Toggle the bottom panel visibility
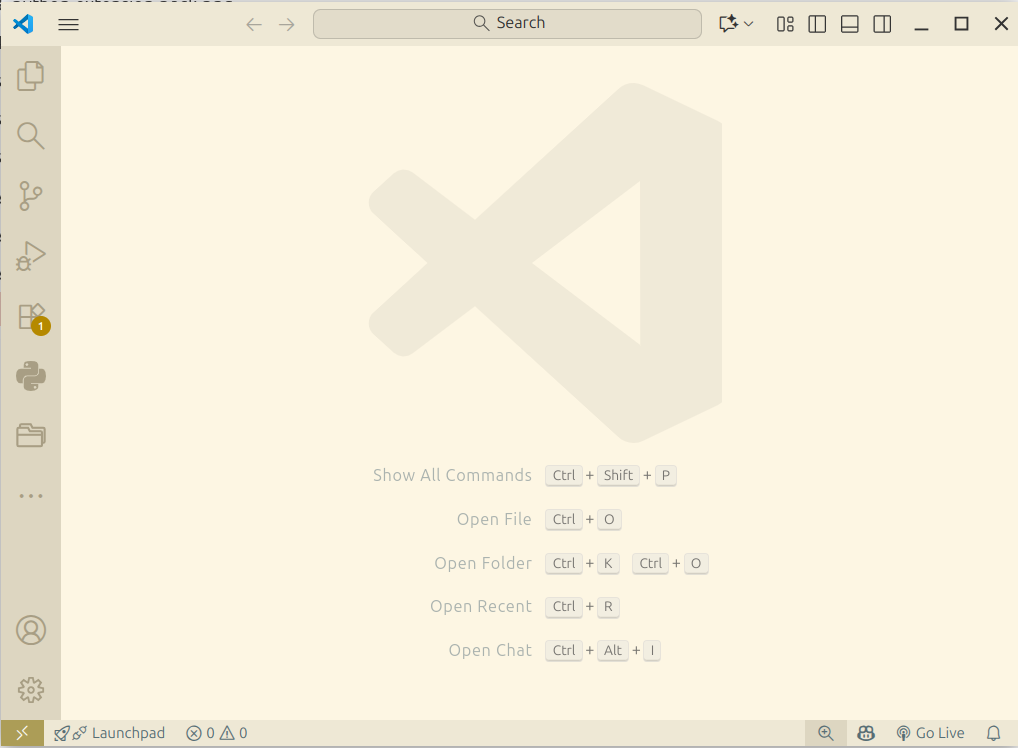The image size is (1018, 748). (x=850, y=24)
